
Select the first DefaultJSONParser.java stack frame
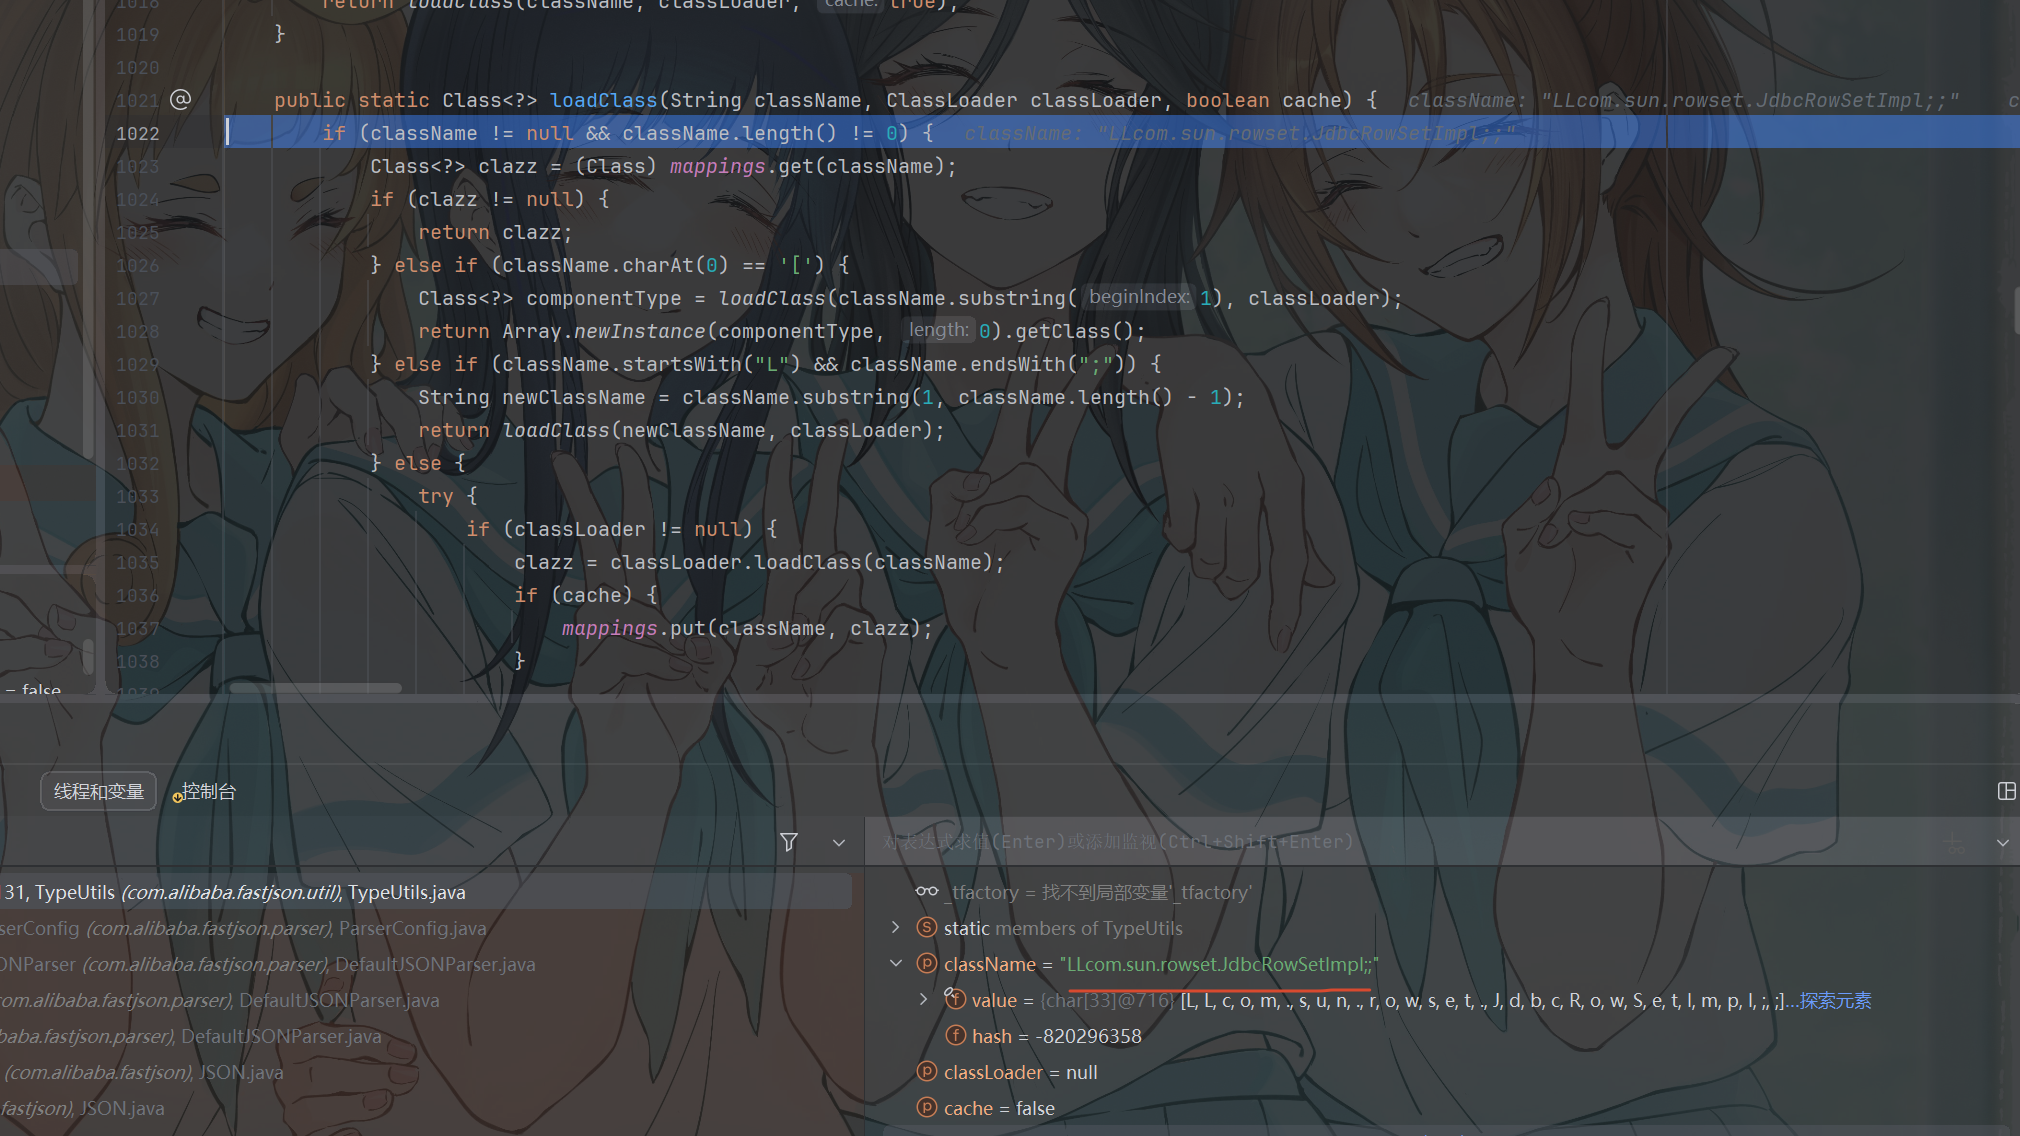[x=425, y=964]
